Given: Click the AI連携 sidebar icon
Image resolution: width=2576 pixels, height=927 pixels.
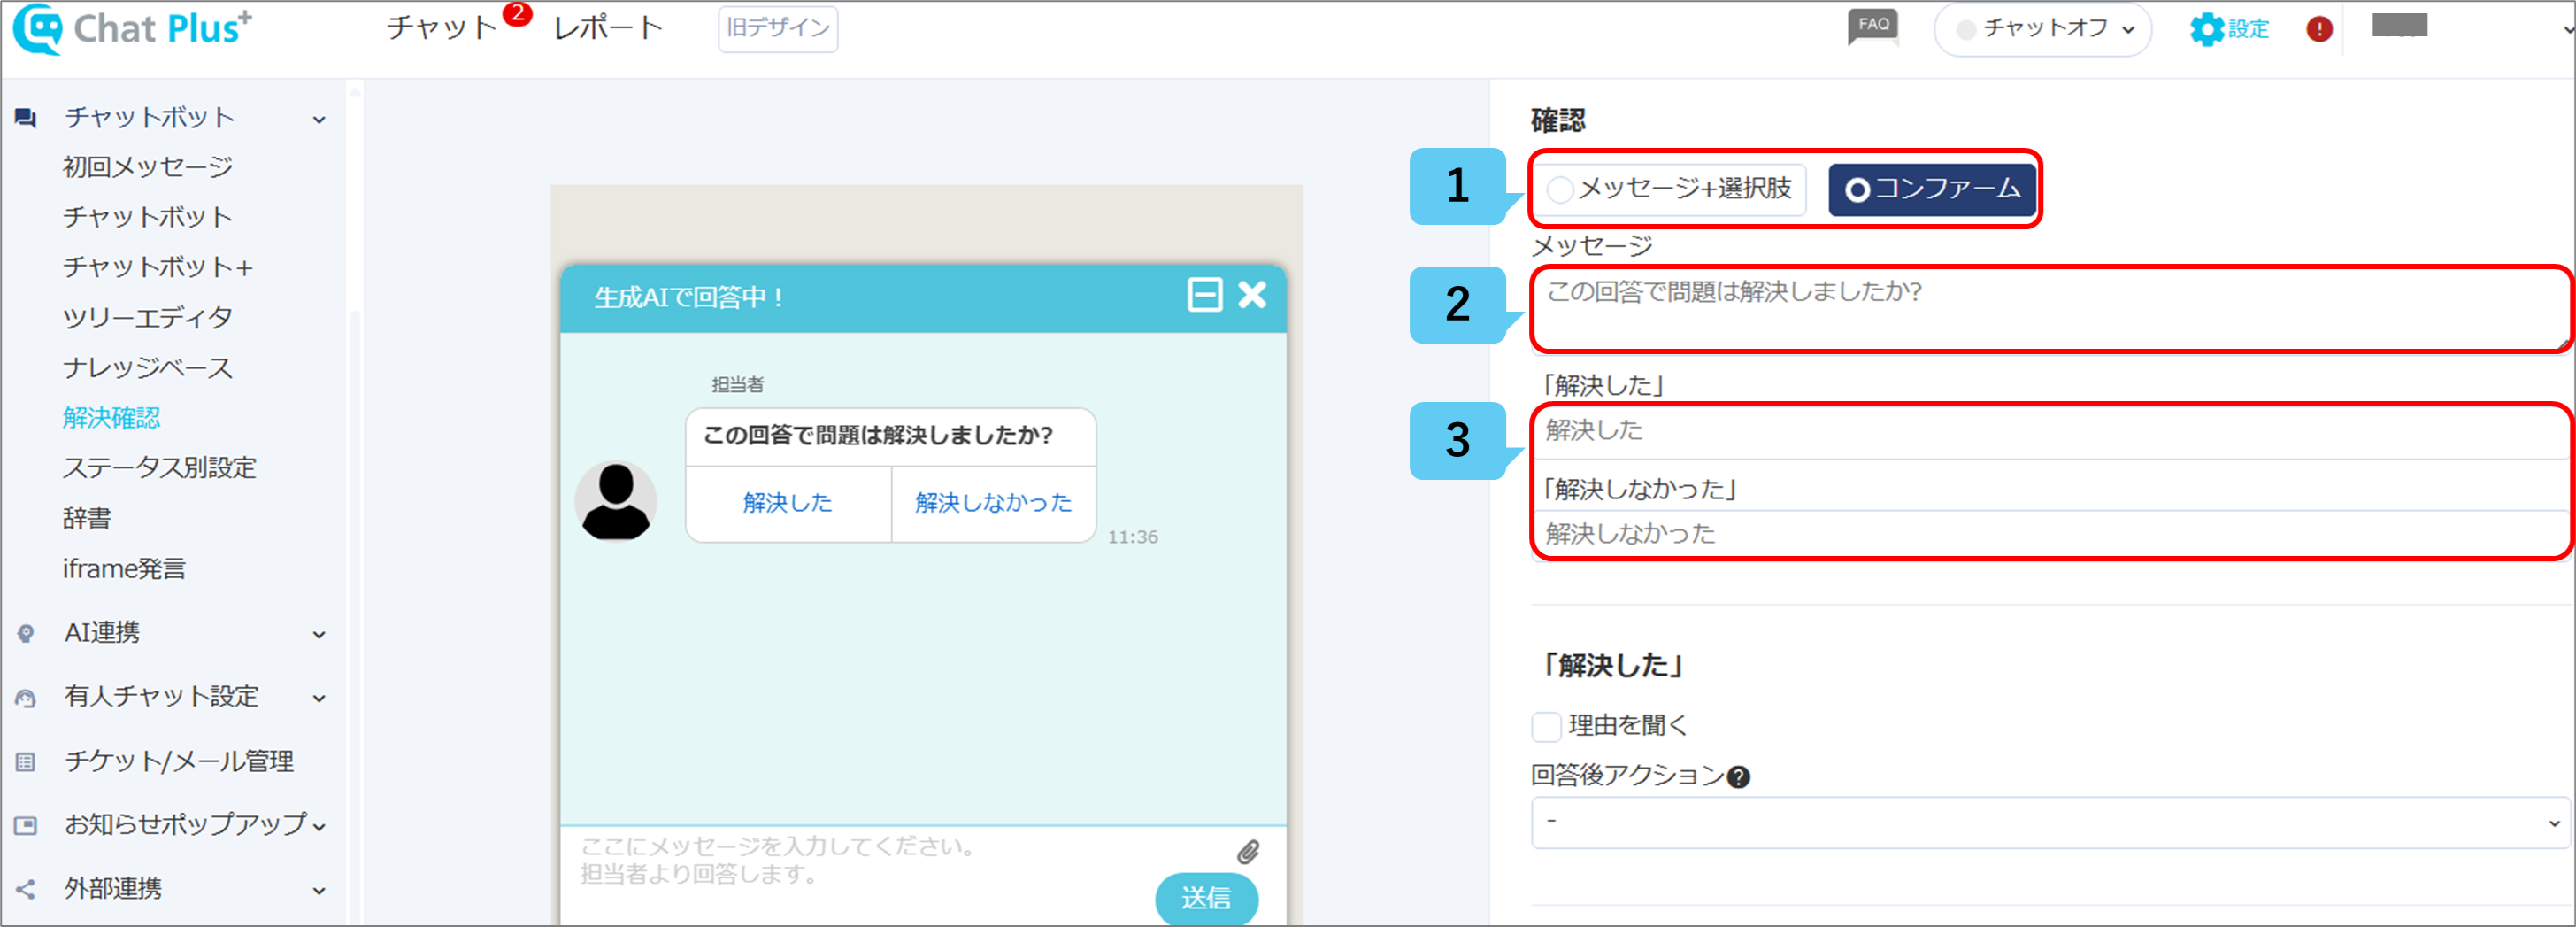Looking at the screenshot, I should [x=25, y=633].
